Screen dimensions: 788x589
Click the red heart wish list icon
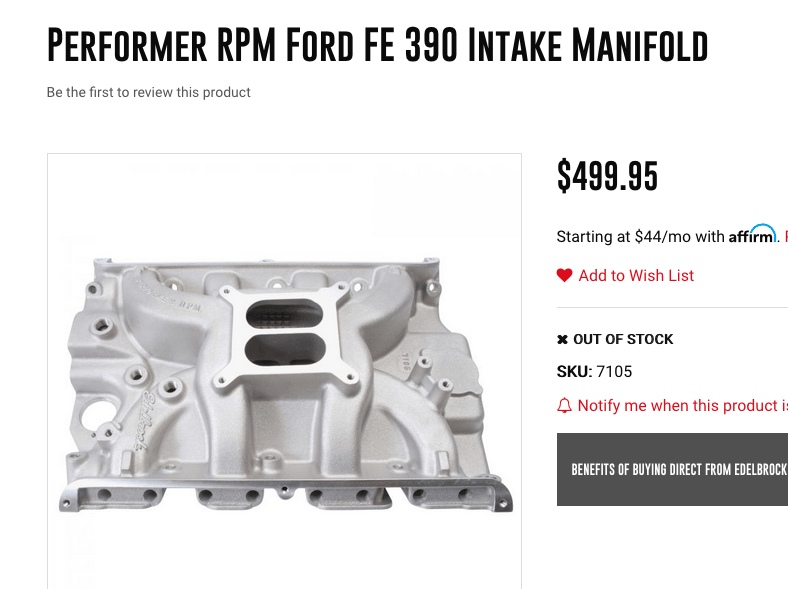[x=565, y=276]
